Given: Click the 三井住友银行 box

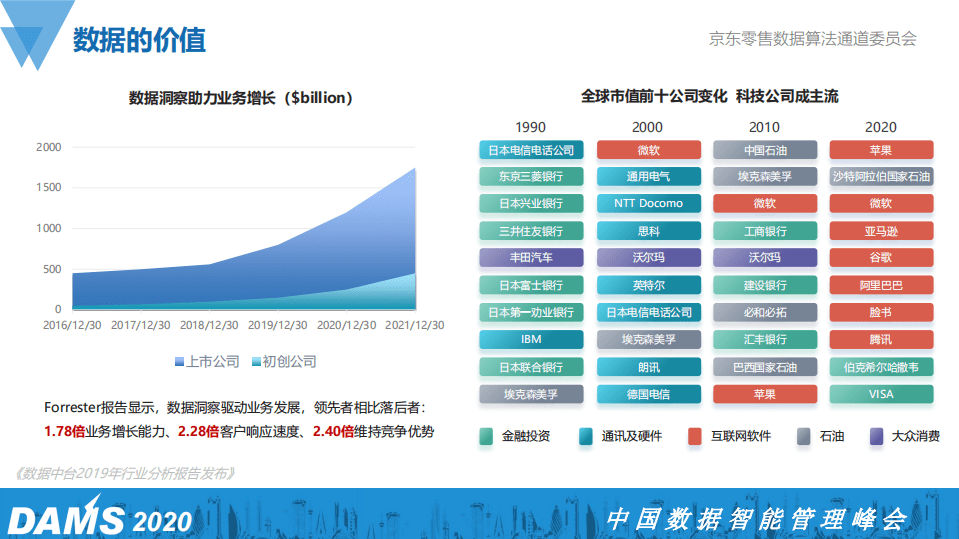Looking at the screenshot, I should [531, 231].
